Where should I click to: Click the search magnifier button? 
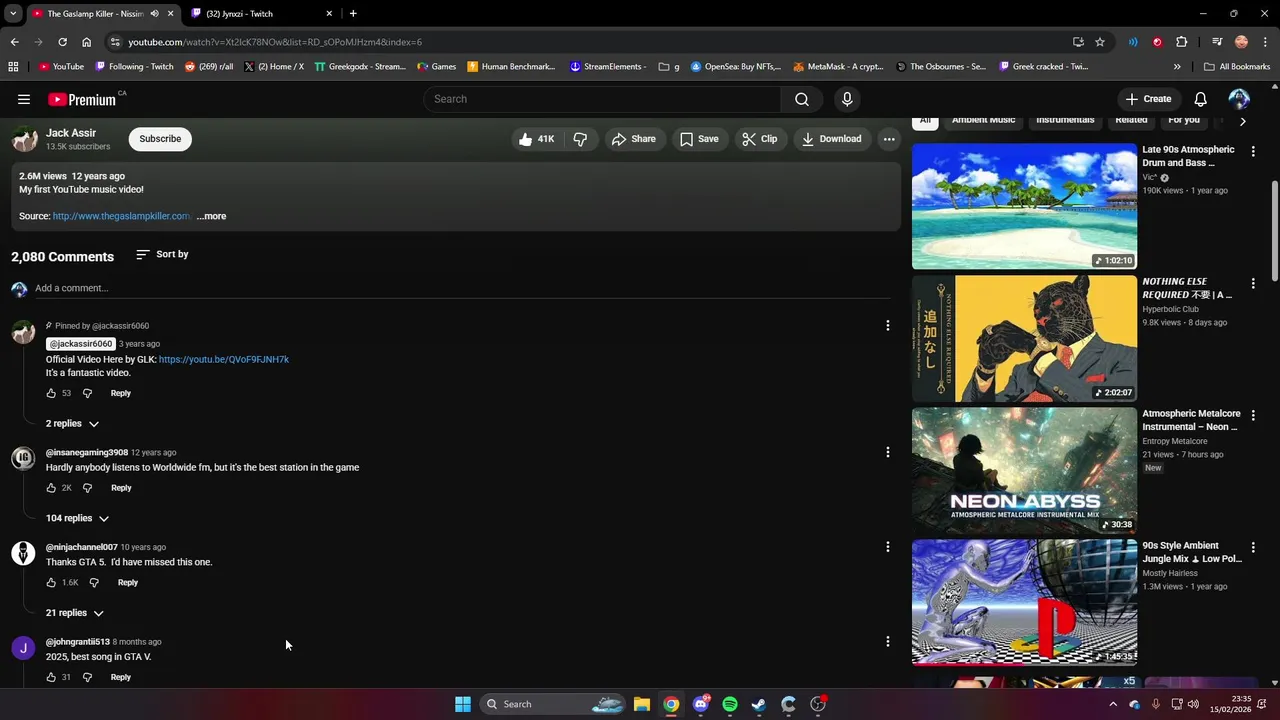coord(802,99)
